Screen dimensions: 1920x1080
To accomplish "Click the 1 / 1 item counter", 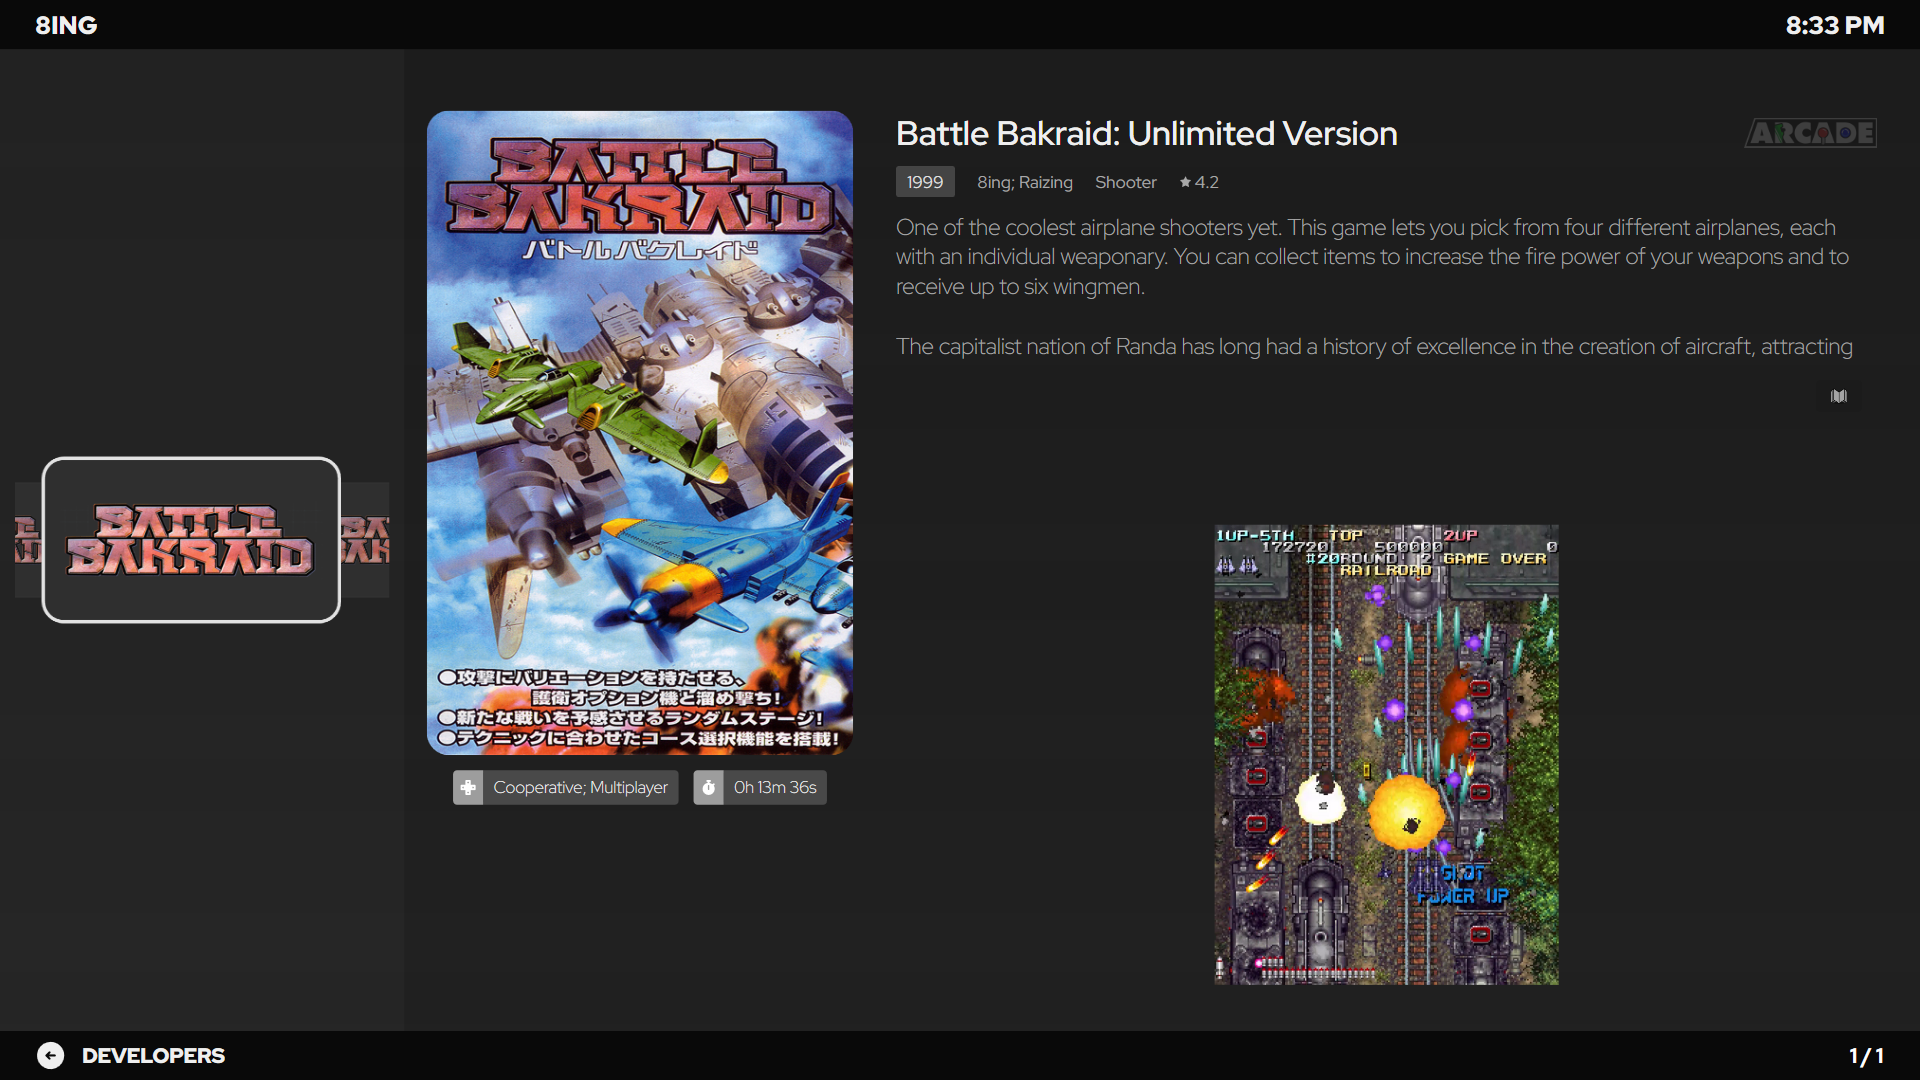I will tap(1866, 1055).
